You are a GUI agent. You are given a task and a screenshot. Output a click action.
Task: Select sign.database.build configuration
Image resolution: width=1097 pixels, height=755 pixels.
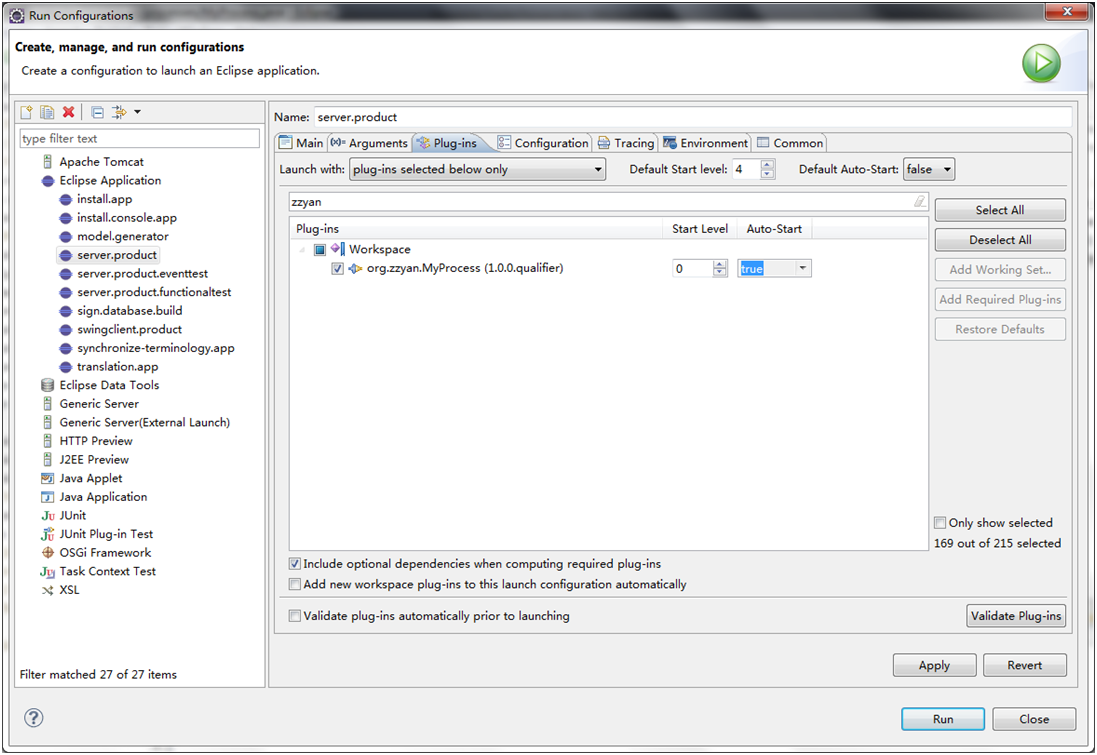tap(129, 311)
